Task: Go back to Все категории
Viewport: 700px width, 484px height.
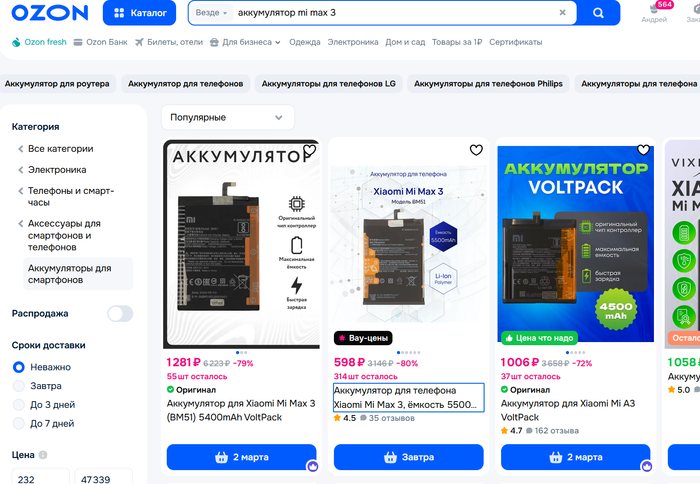Action: (56, 149)
